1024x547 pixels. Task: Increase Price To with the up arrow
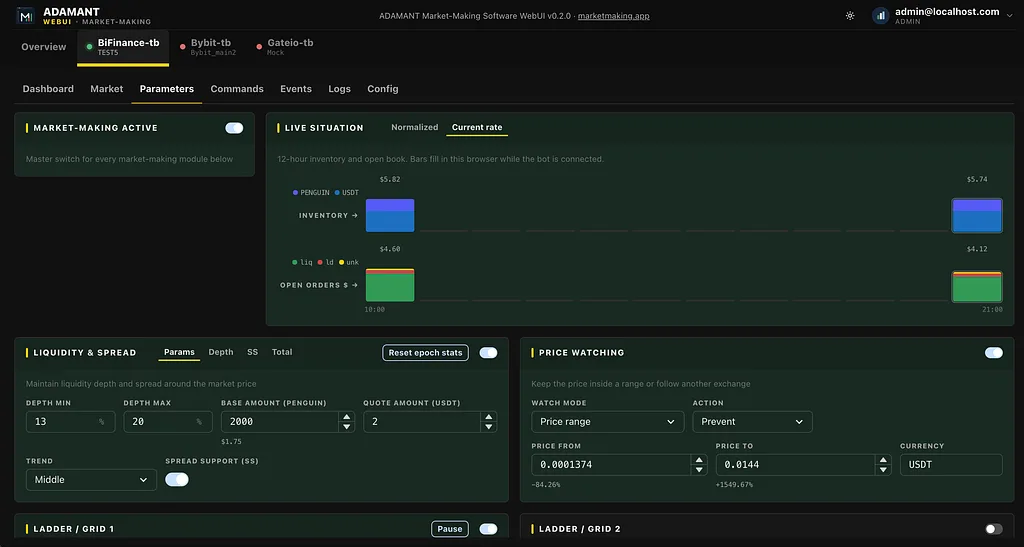[x=883, y=460]
